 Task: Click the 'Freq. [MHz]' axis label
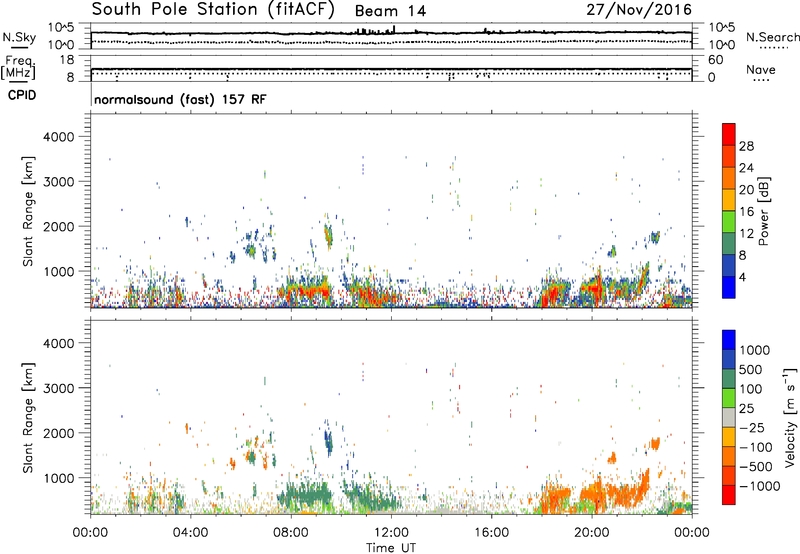[18, 68]
